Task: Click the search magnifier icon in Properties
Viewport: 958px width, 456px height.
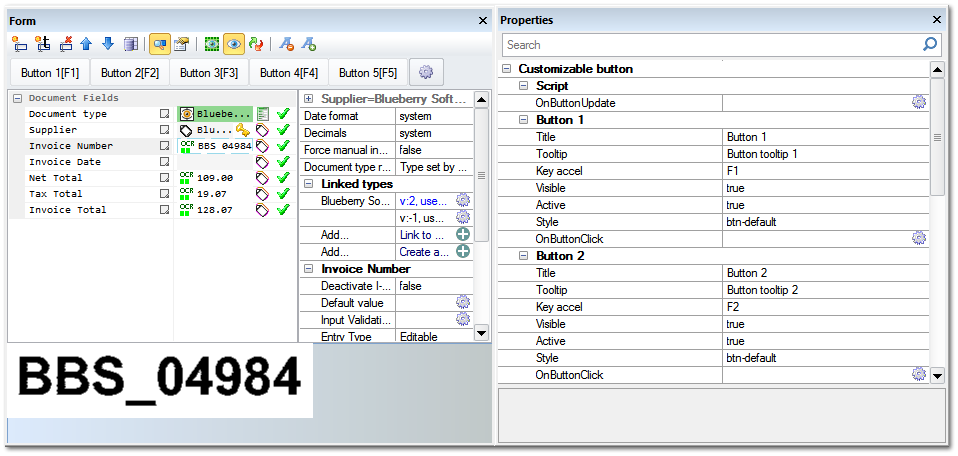Action: (x=930, y=45)
